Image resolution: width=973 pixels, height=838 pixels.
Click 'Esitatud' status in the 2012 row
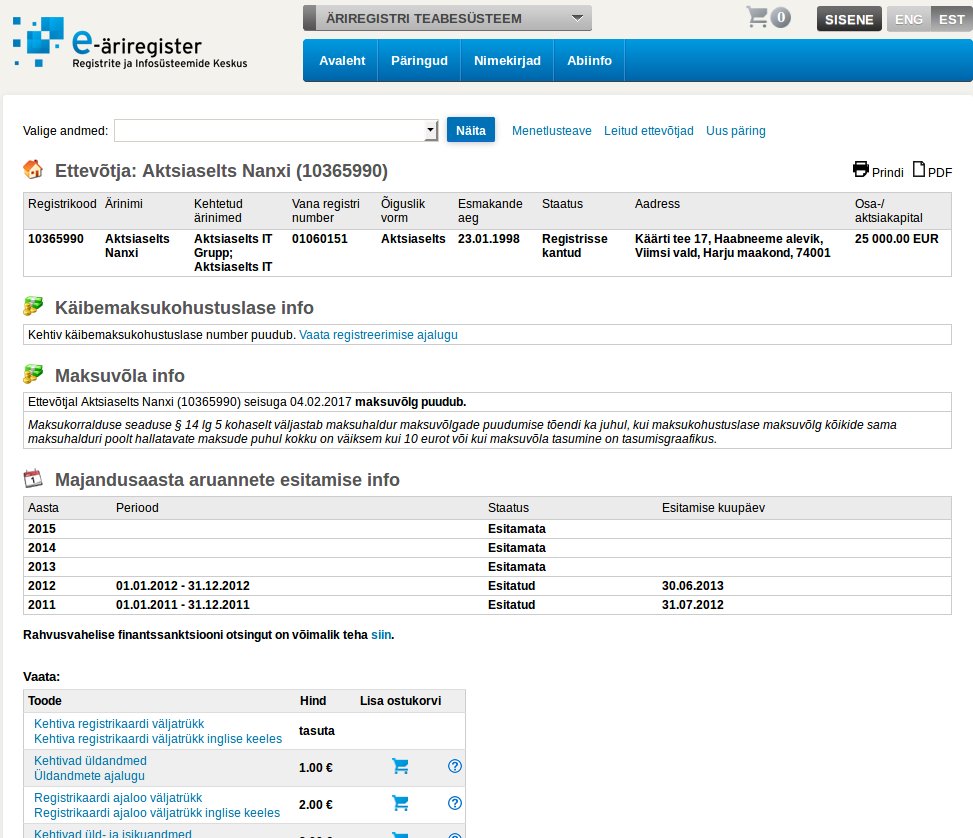click(x=511, y=586)
